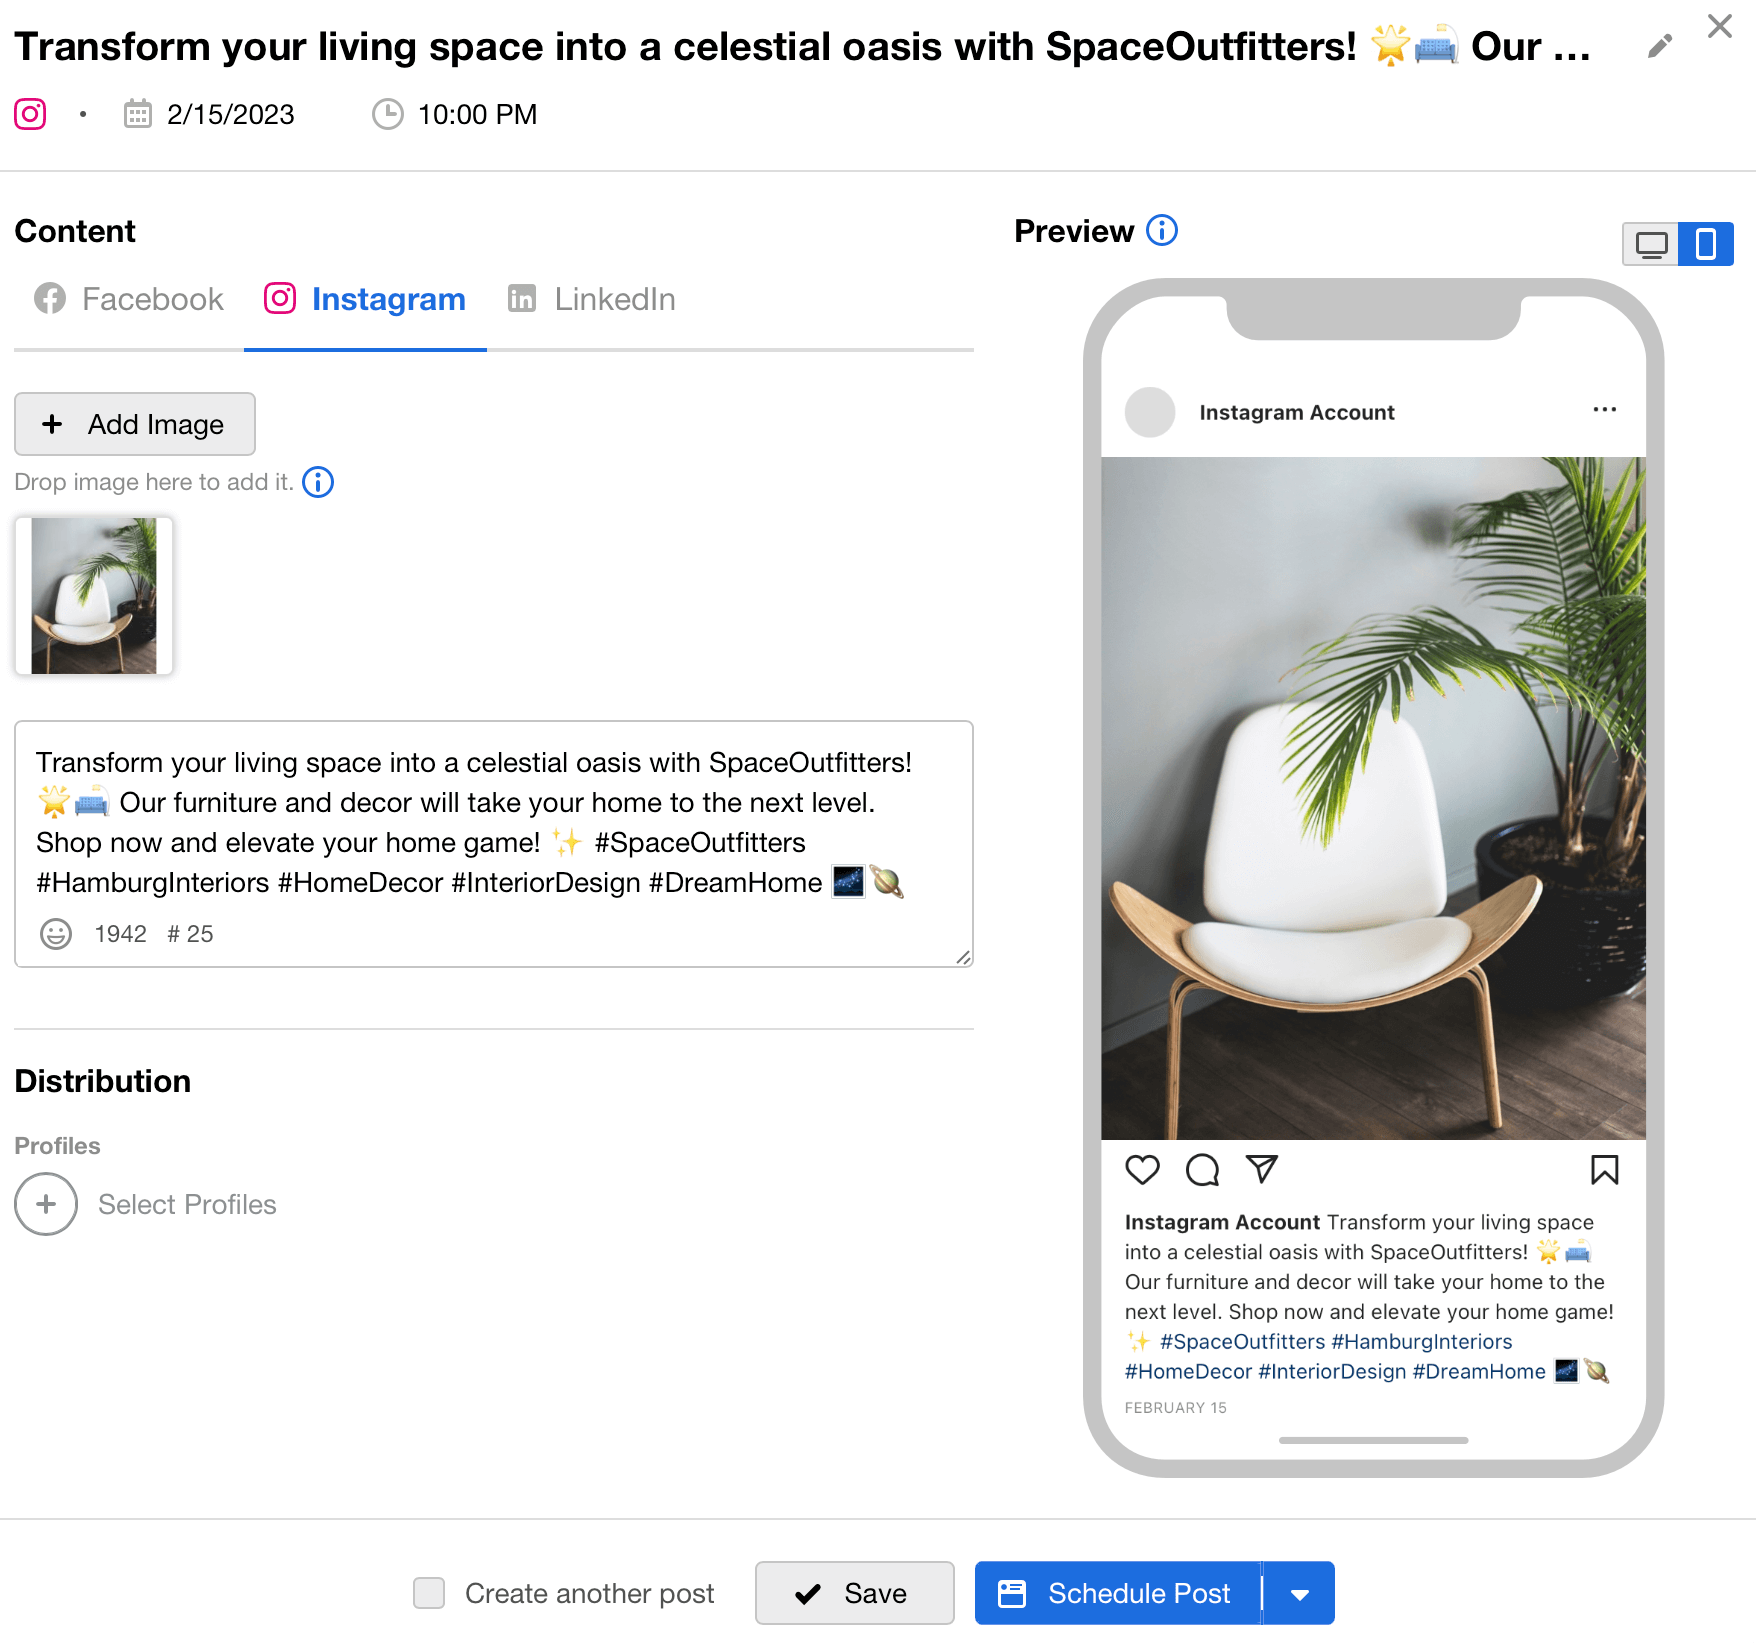Image resolution: width=1756 pixels, height=1644 pixels.
Task: Click the bookmark icon in preview
Action: 1605,1169
